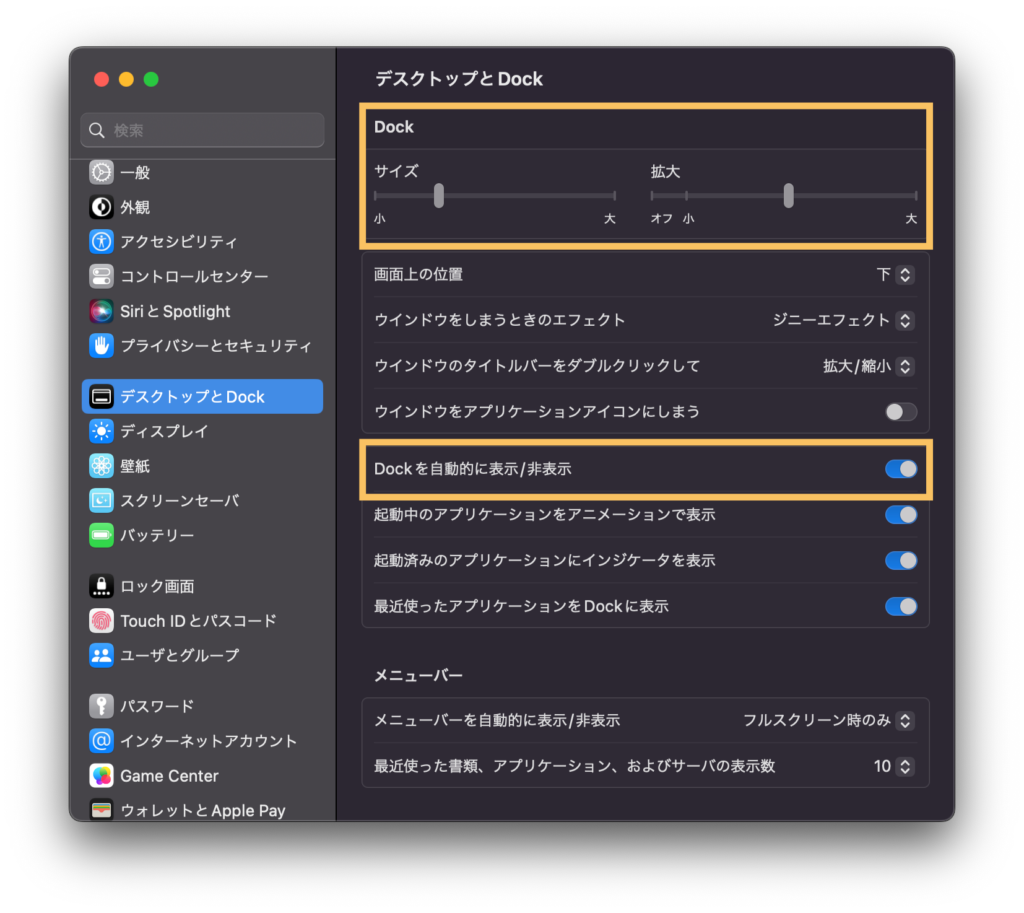Click the バッテリー battery icon
Viewport: 1024px width, 913px height.
(101, 535)
